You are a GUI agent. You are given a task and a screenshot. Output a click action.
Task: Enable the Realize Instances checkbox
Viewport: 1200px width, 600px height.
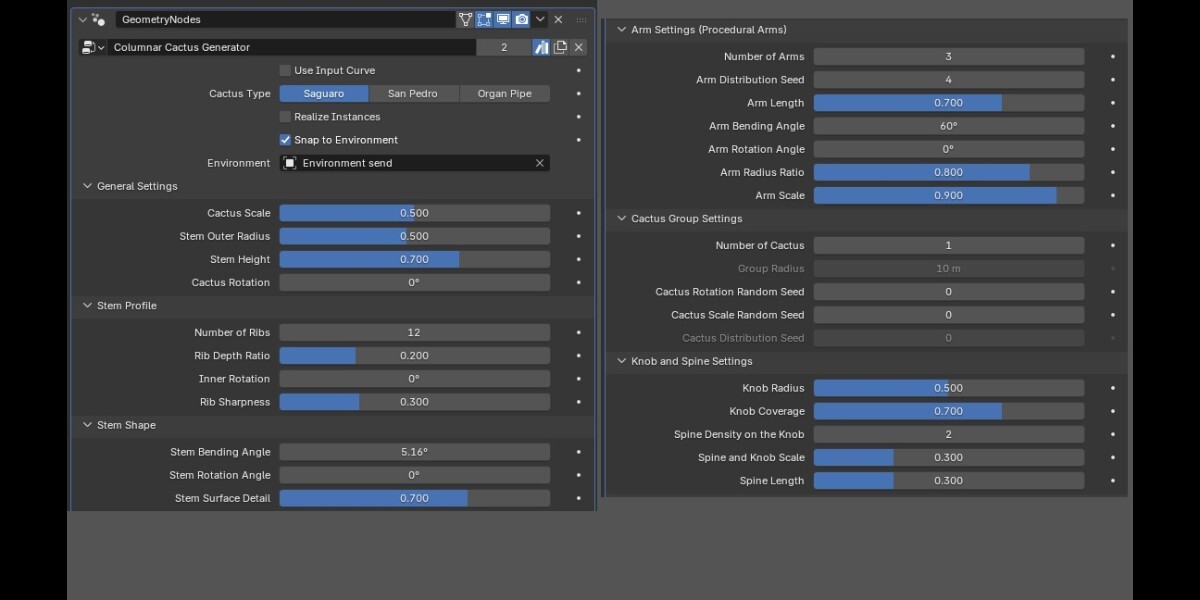tap(285, 117)
